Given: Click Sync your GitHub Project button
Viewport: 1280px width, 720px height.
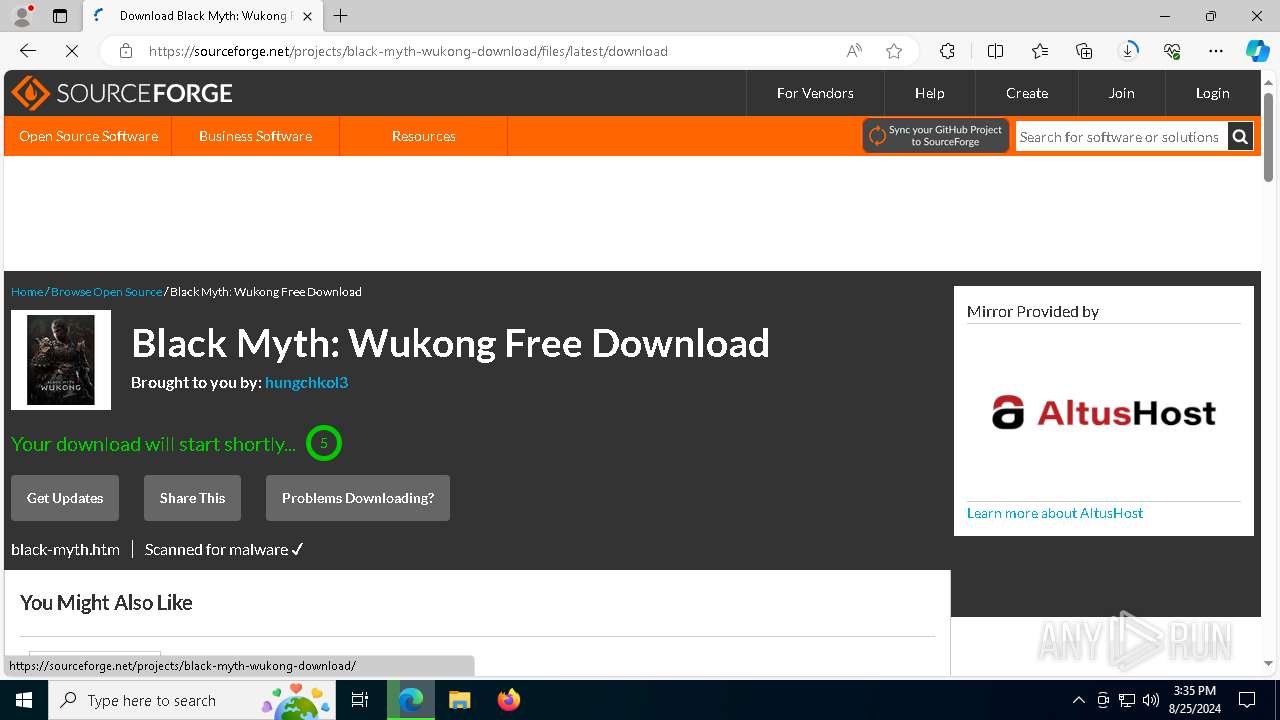Looking at the screenshot, I should pyautogui.click(x=936, y=136).
